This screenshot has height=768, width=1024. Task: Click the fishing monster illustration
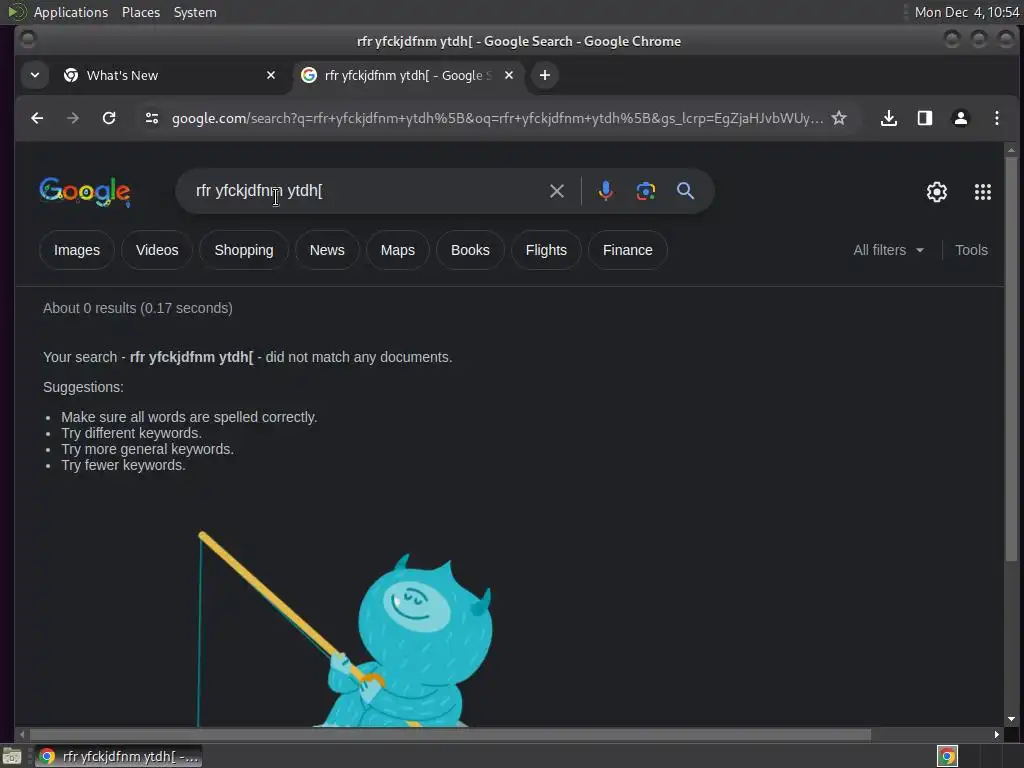345,629
